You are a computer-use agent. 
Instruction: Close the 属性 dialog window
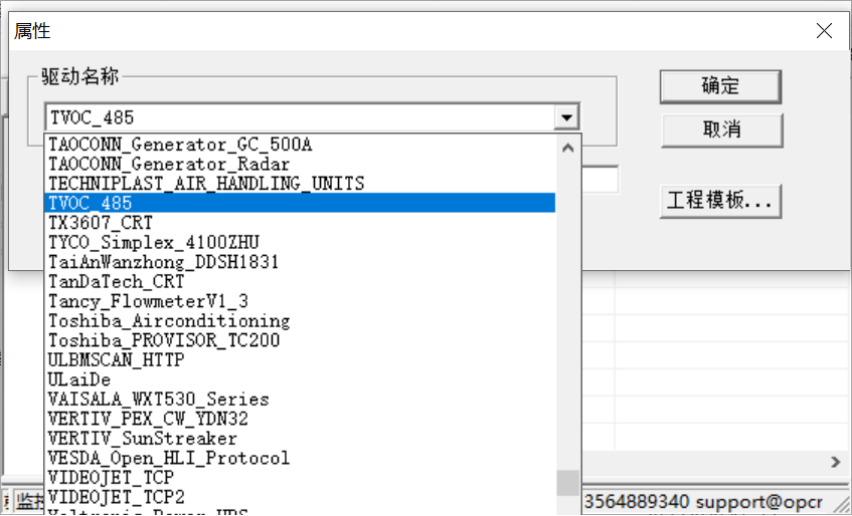tap(824, 30)
